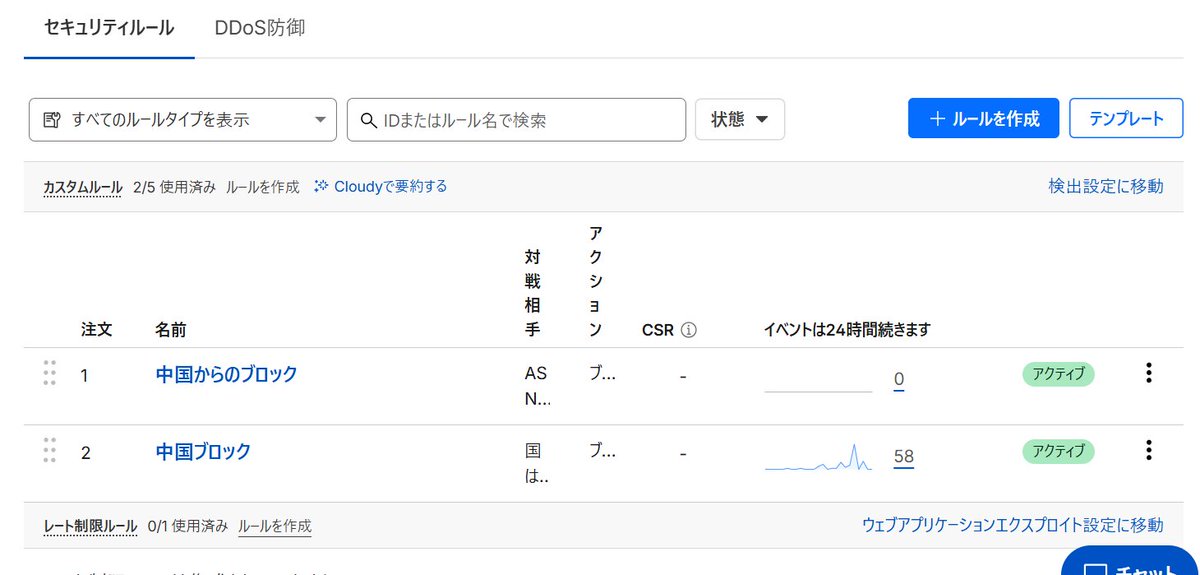Open the すべてのルールタイプを表示 dropdown
The width and height of the screenshot is (1200, 575).
[x=183, y=119]
